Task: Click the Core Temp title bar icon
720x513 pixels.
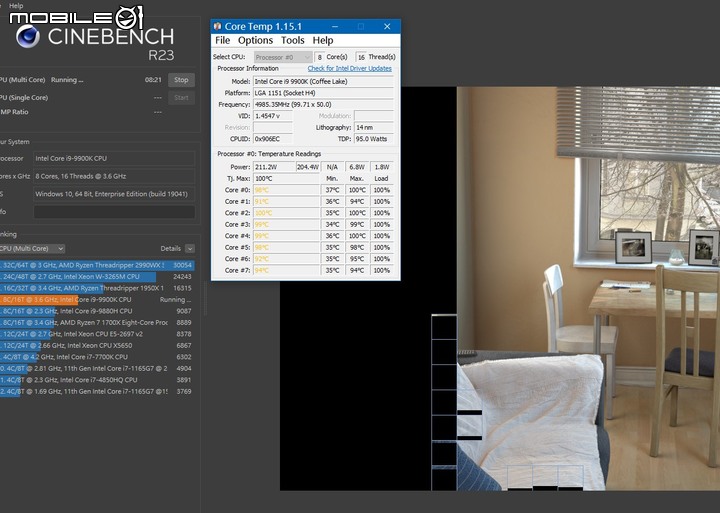Action: click(218, 26)
